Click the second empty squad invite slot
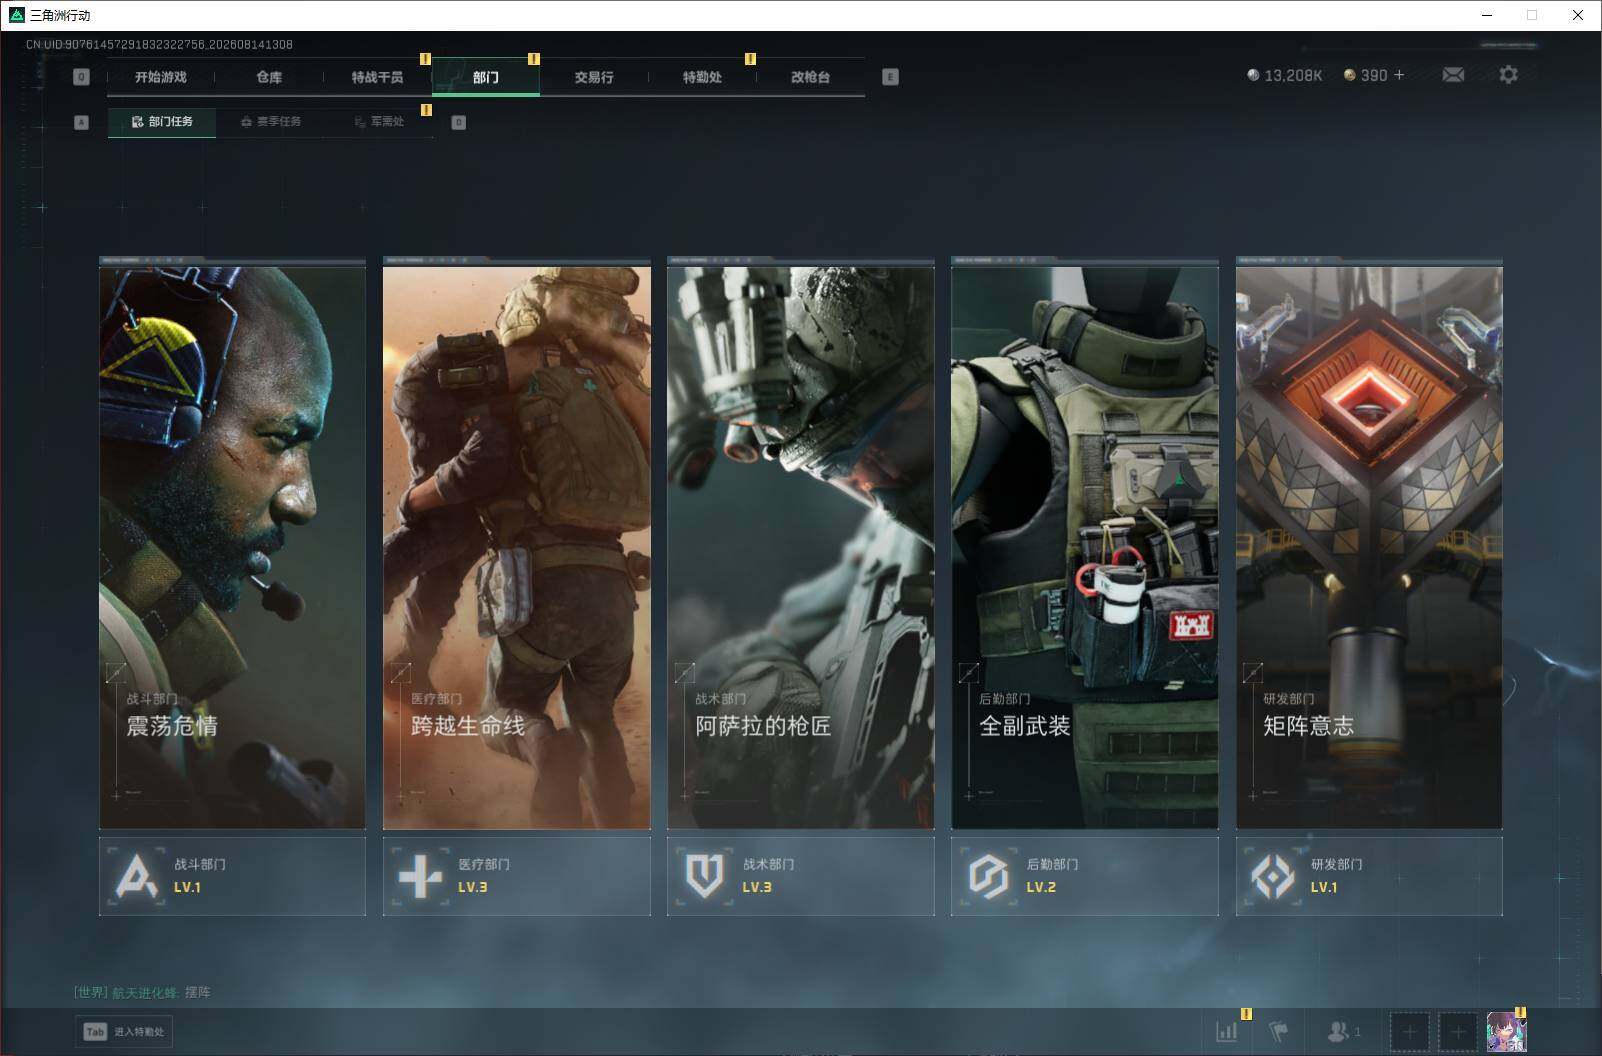Image resolution: width=1602 pixels, height=1056 pixels. [x=1457, y=1032]
